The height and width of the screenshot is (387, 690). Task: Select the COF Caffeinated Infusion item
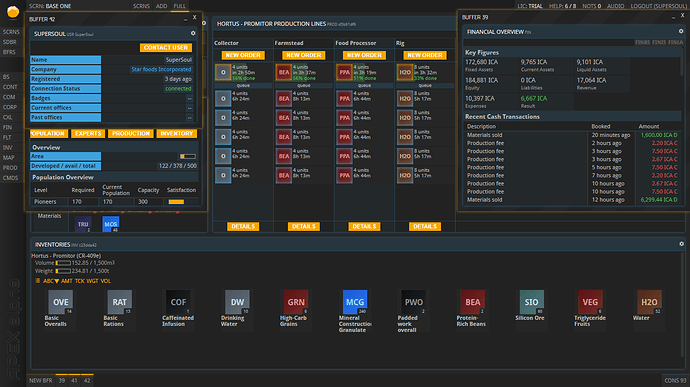(178, 302)
